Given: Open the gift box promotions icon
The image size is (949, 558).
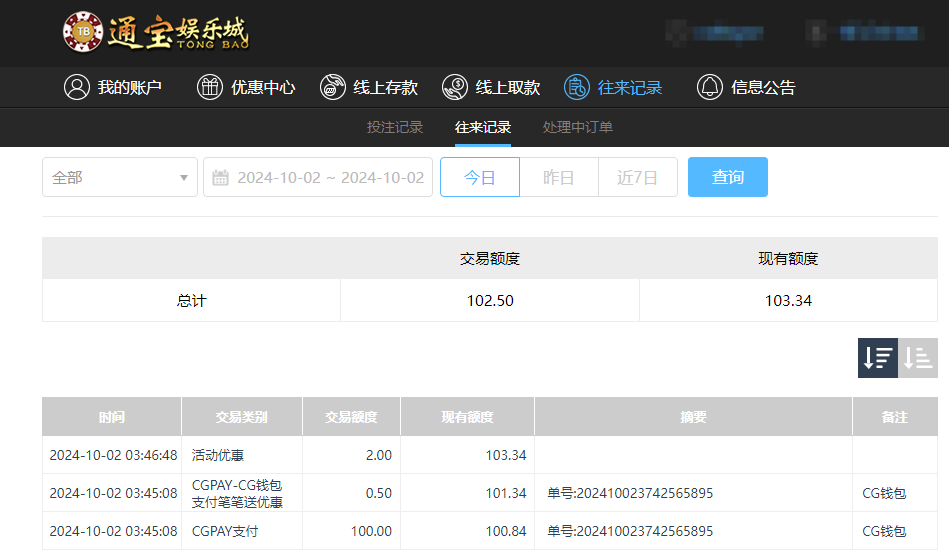Looking at the screenshot, I should pos(210,87).
